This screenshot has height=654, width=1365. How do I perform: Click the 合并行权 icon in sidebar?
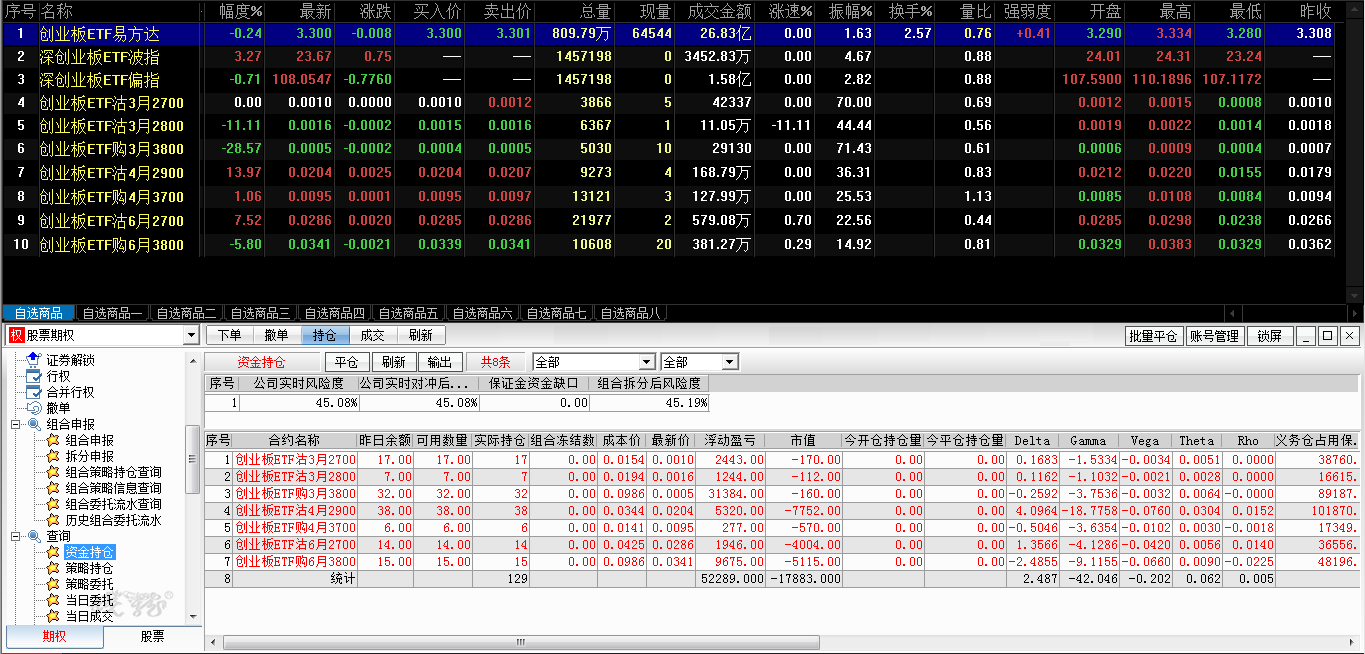tap(34, 392)
